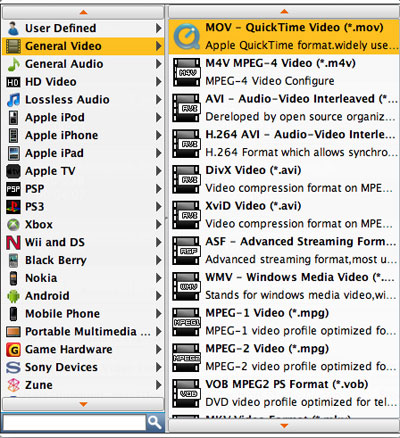The width and height of the screenshot is (400, 438).
Task: Click the HD Video icon
Action: [13, 82]
